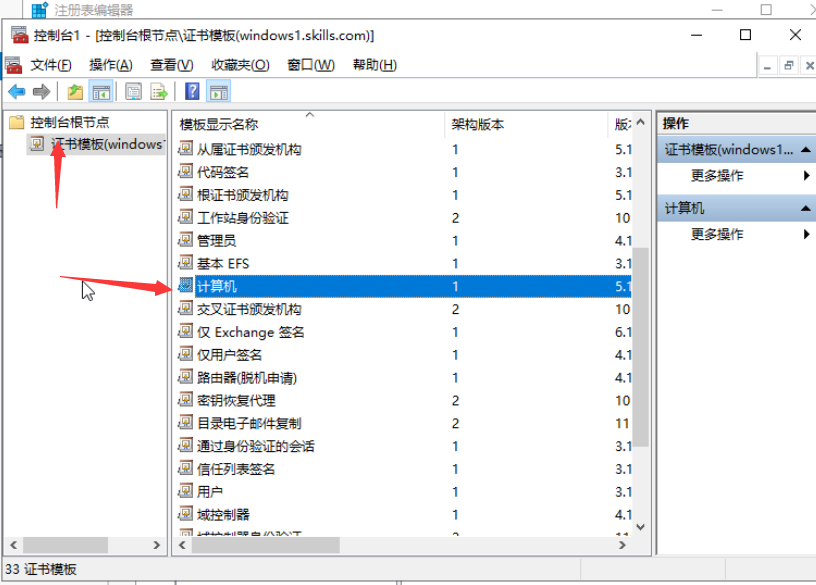816x585 pixels.
Task: Toggle the Show/Hide Action Pane icon
Action: 219,92
